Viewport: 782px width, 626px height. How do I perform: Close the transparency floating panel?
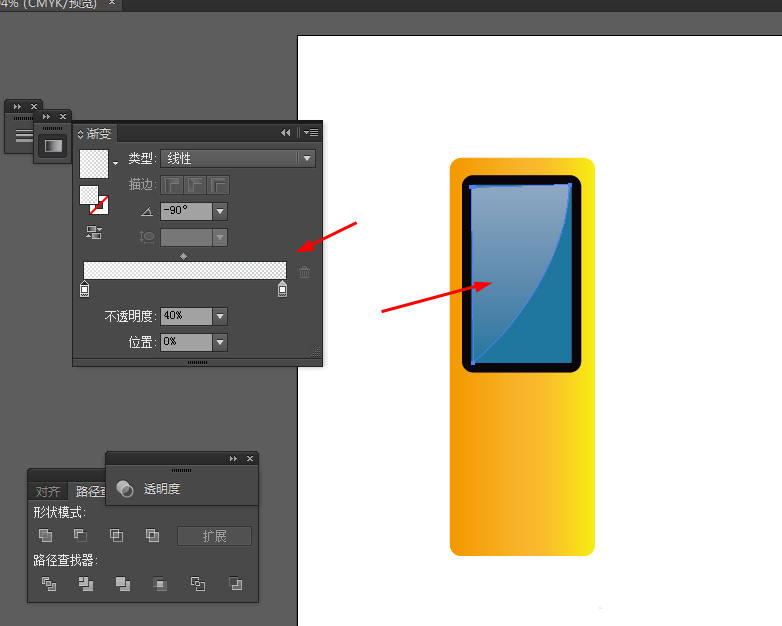(x=250, y=458)
